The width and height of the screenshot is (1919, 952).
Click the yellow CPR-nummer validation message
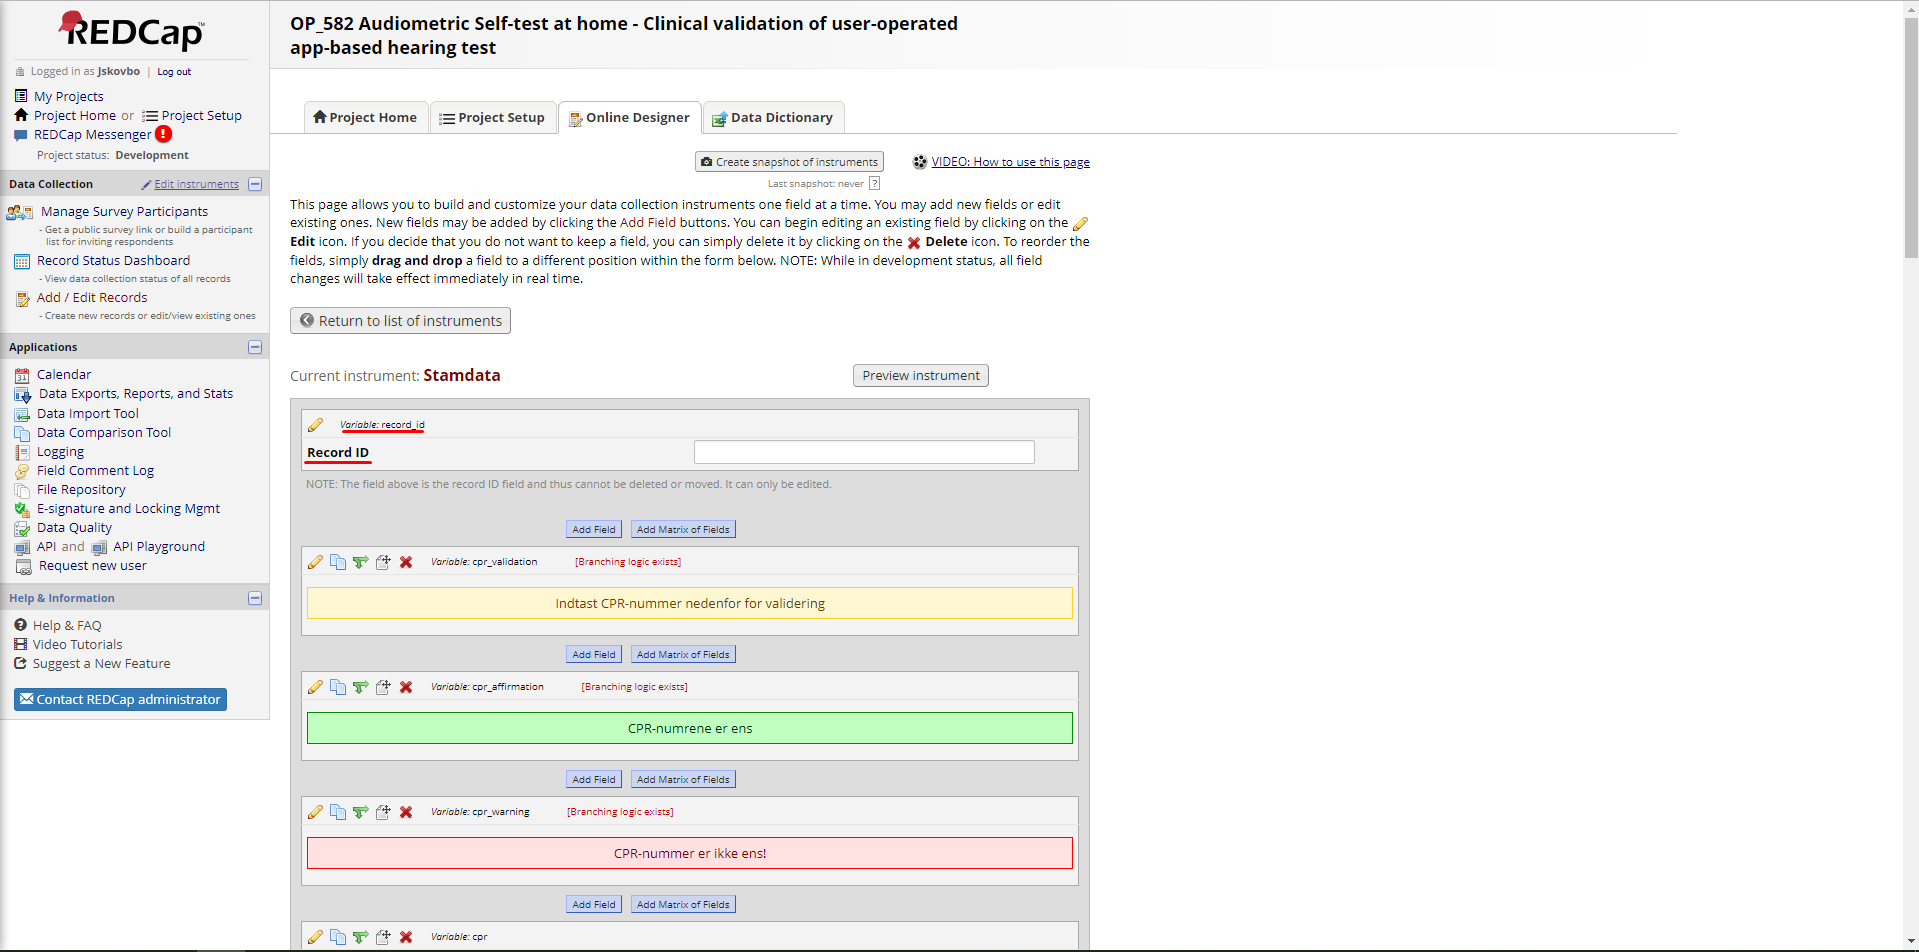(690, 603)
